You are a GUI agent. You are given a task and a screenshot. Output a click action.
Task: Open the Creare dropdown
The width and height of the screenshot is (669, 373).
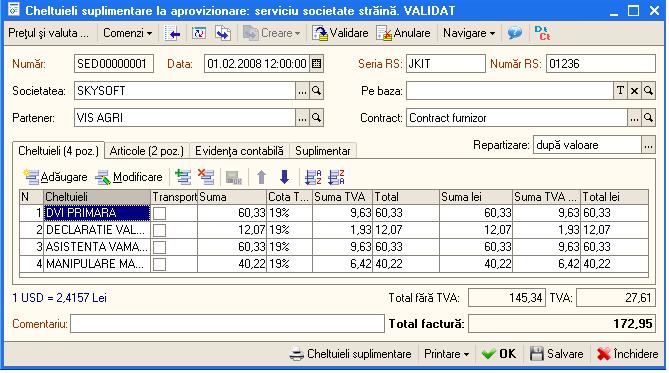click(272, 33)
